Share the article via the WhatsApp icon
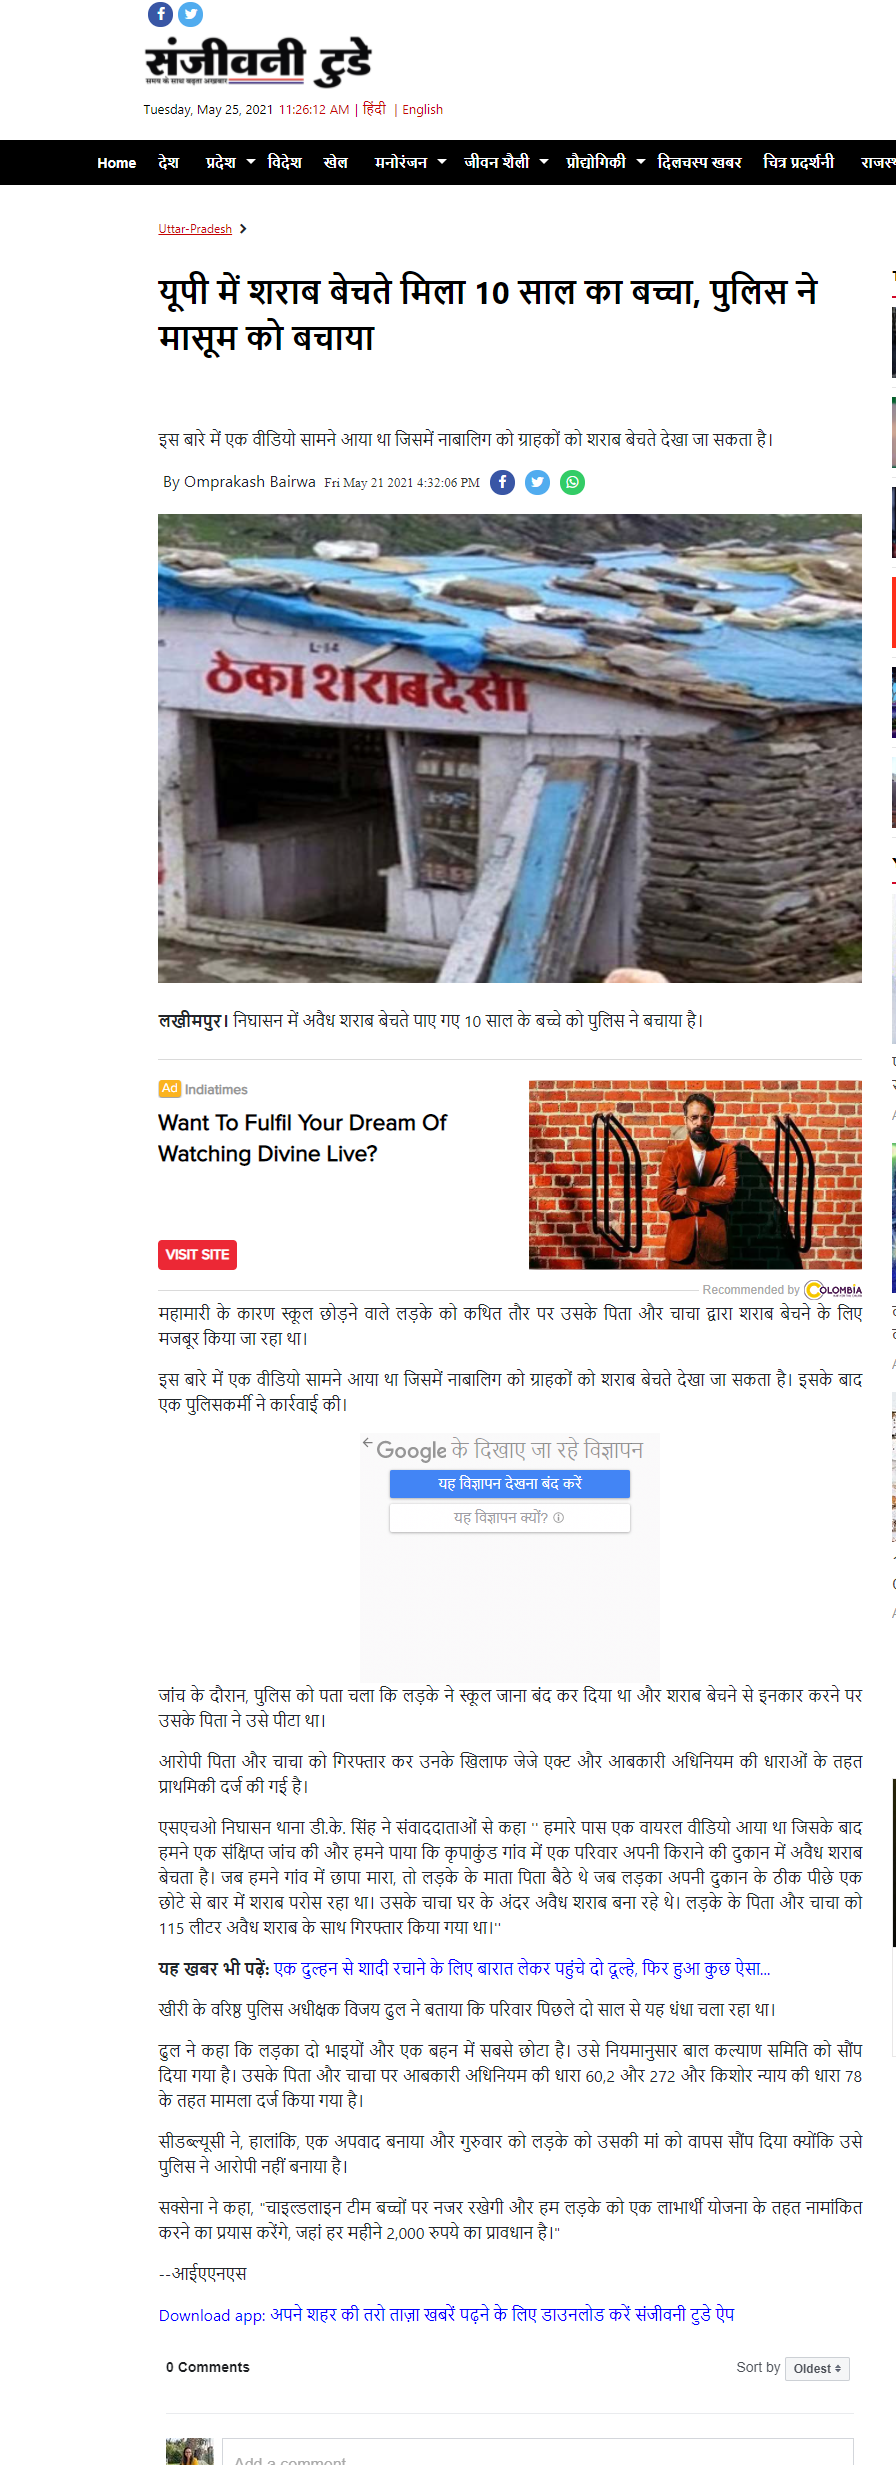896x2465 pixels. [573, 483]
